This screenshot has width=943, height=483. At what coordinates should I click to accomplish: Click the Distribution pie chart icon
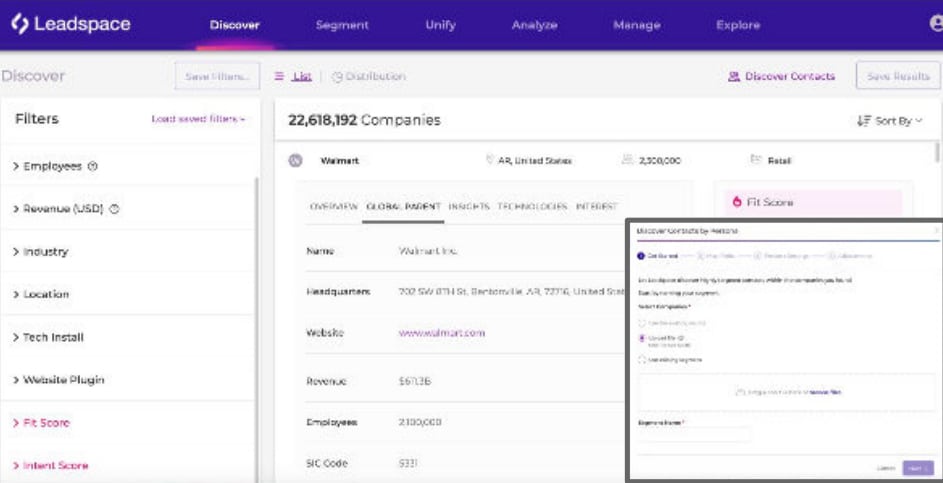point(337,76)
